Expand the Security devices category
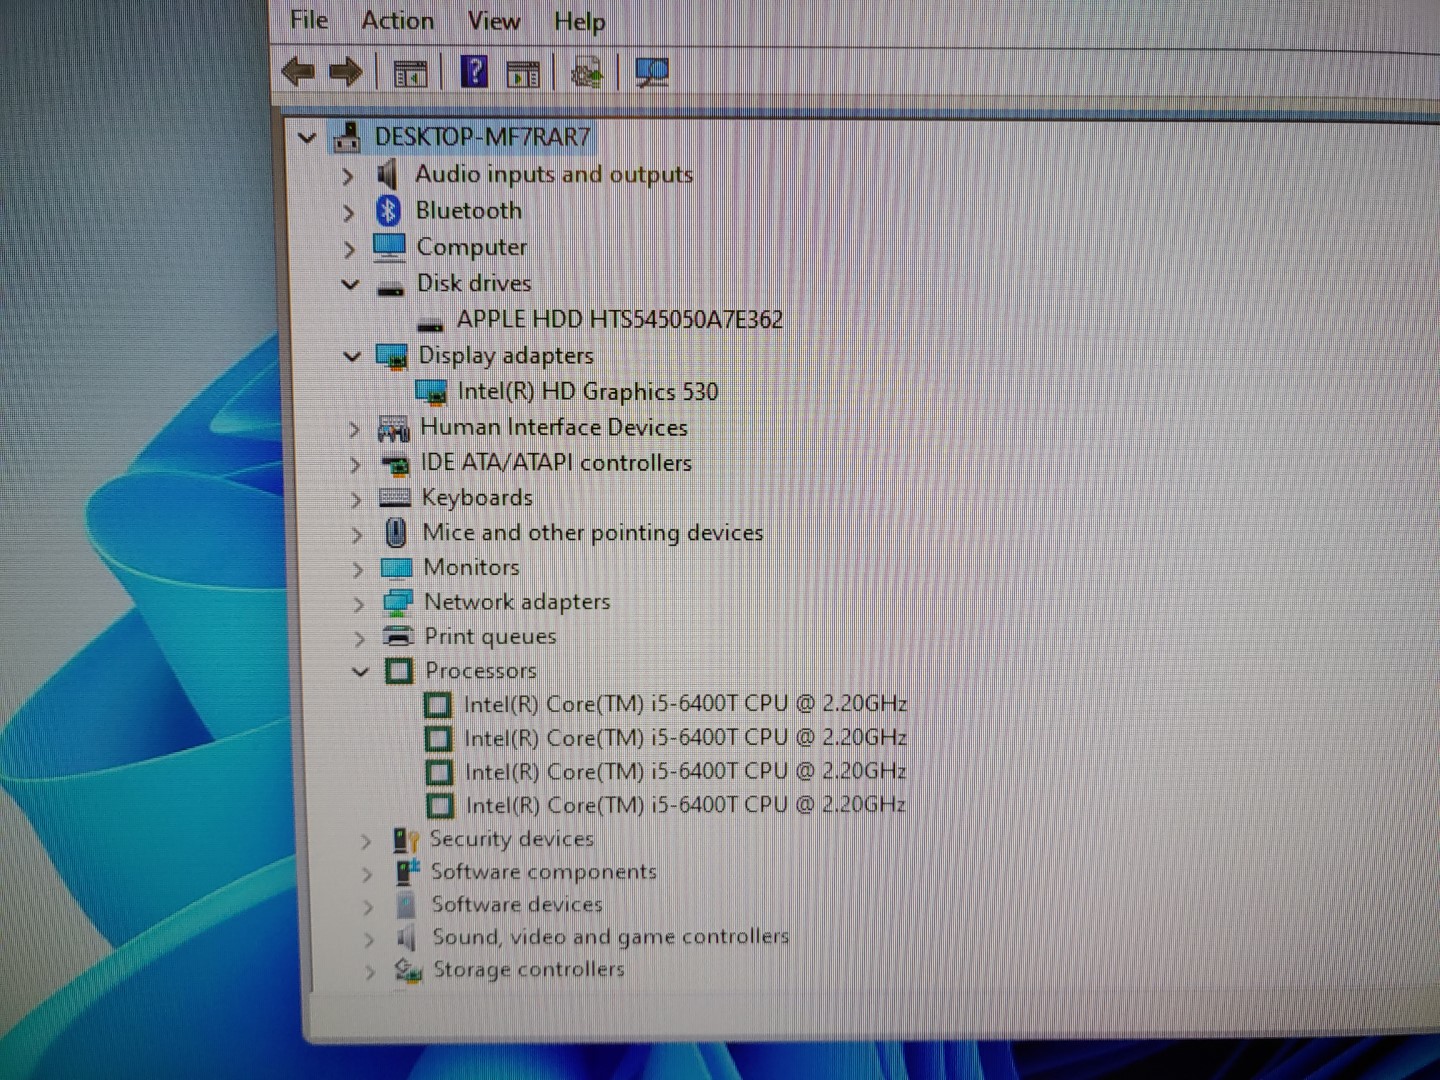The image size is (1440, 1080). point(366,841)
